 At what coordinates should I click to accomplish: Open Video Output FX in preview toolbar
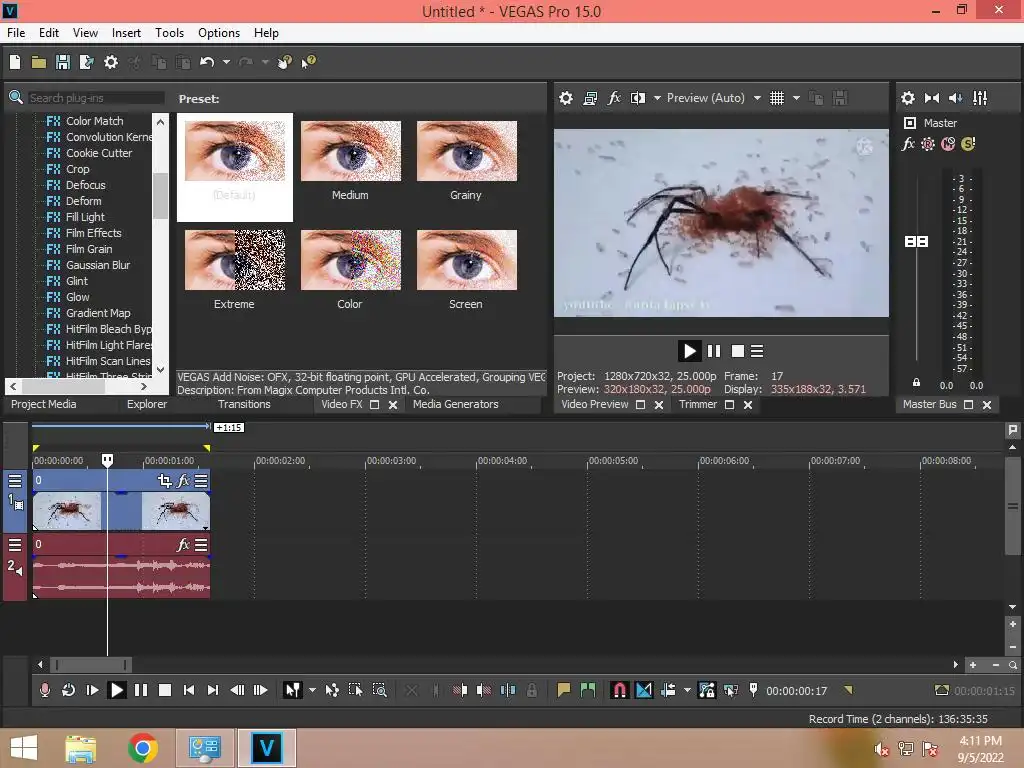[614, 98]
